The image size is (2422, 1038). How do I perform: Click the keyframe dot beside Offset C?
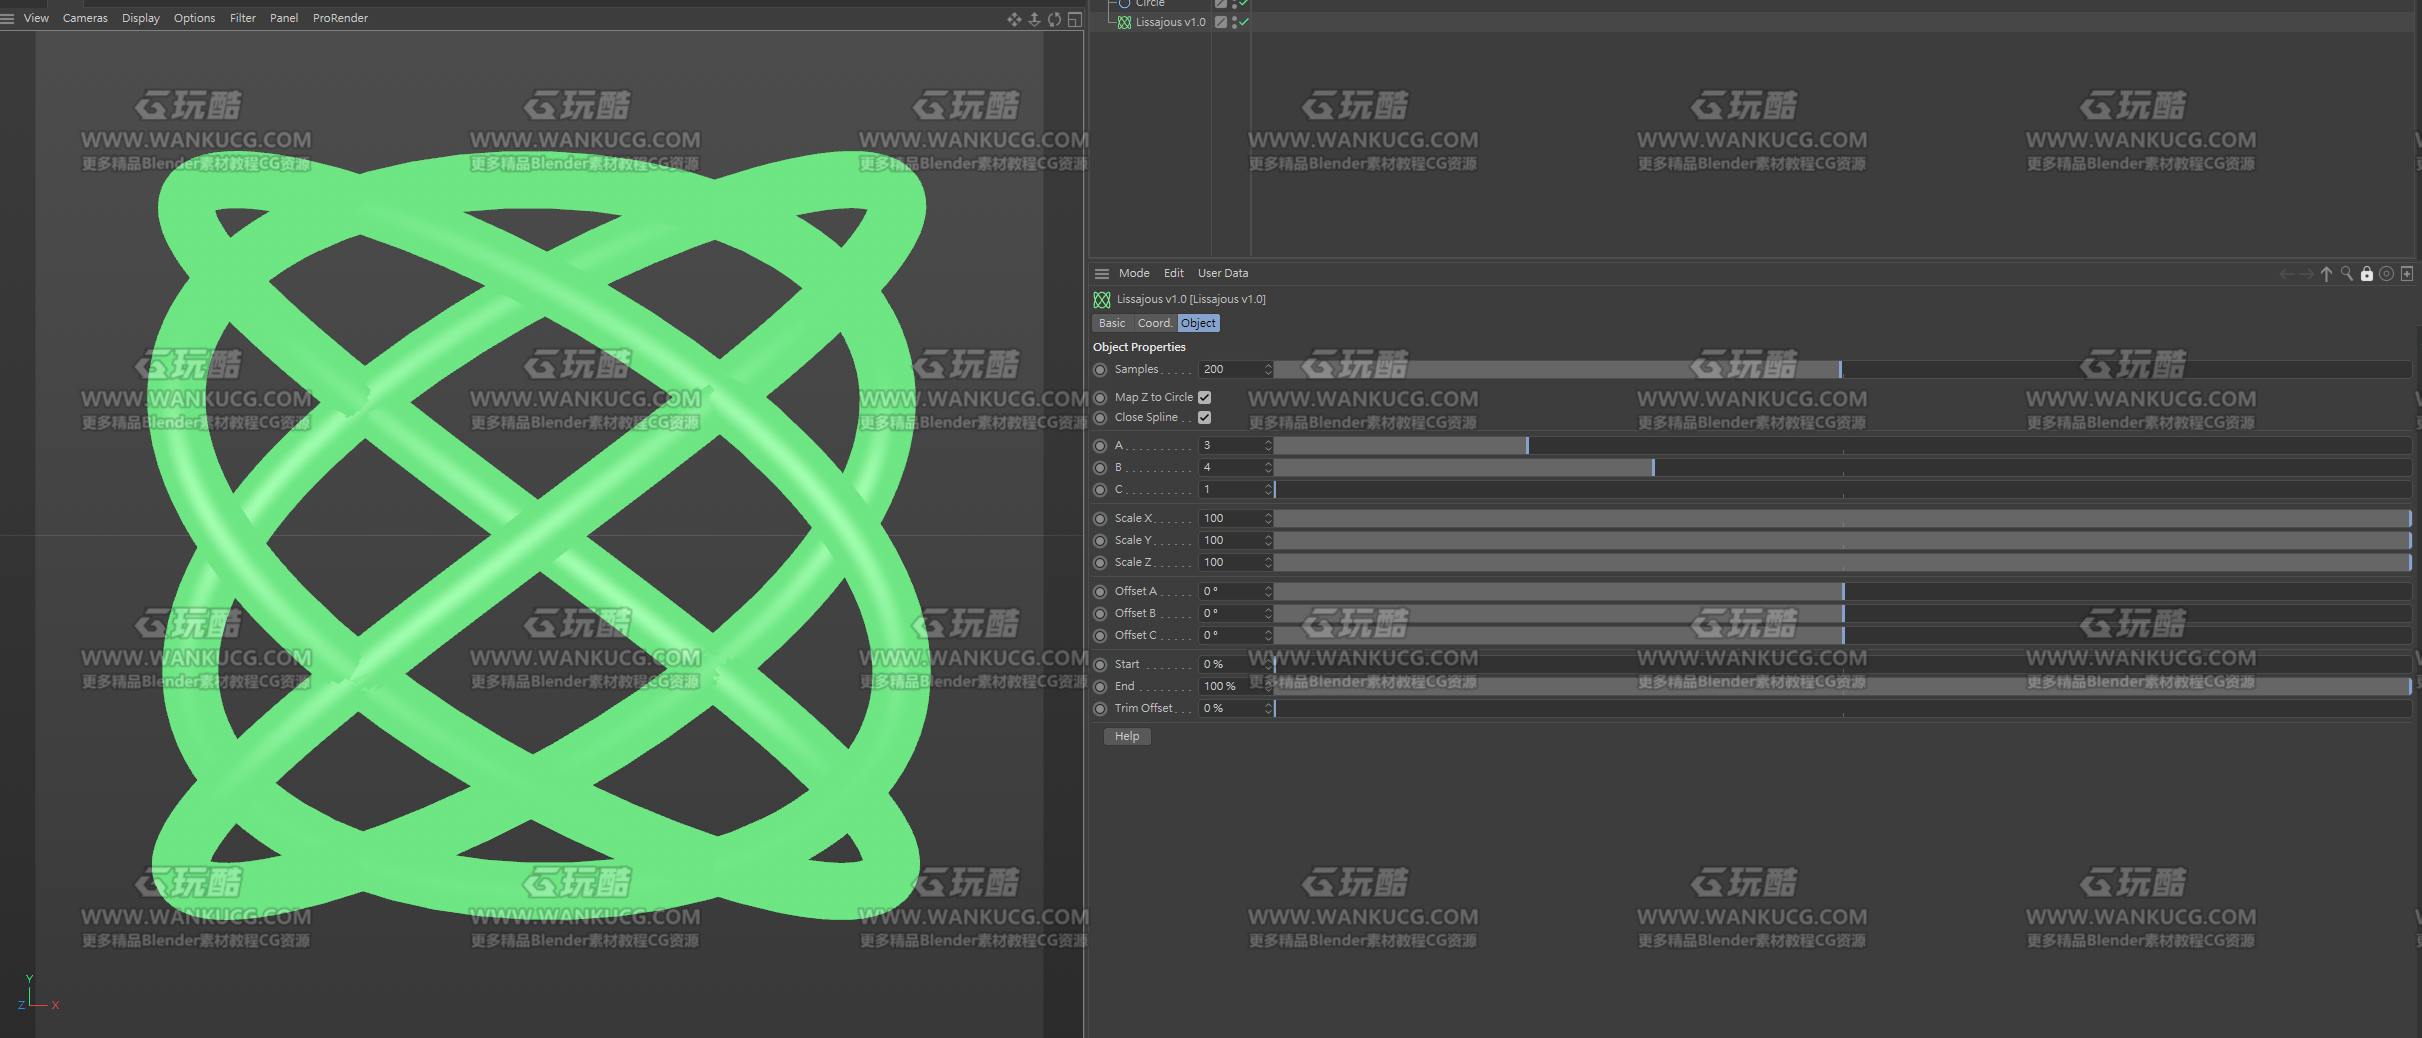click(1100, 636)
